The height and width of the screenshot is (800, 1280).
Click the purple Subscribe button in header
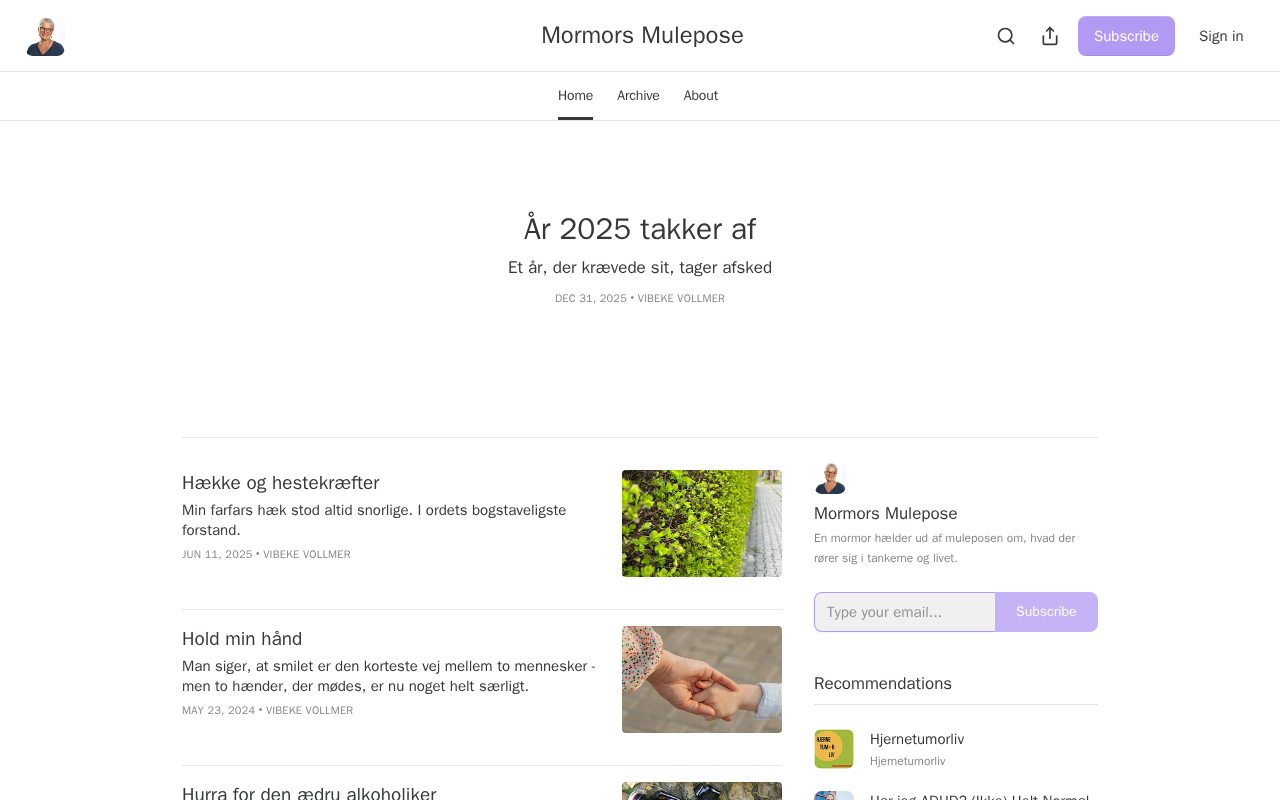1126,36
